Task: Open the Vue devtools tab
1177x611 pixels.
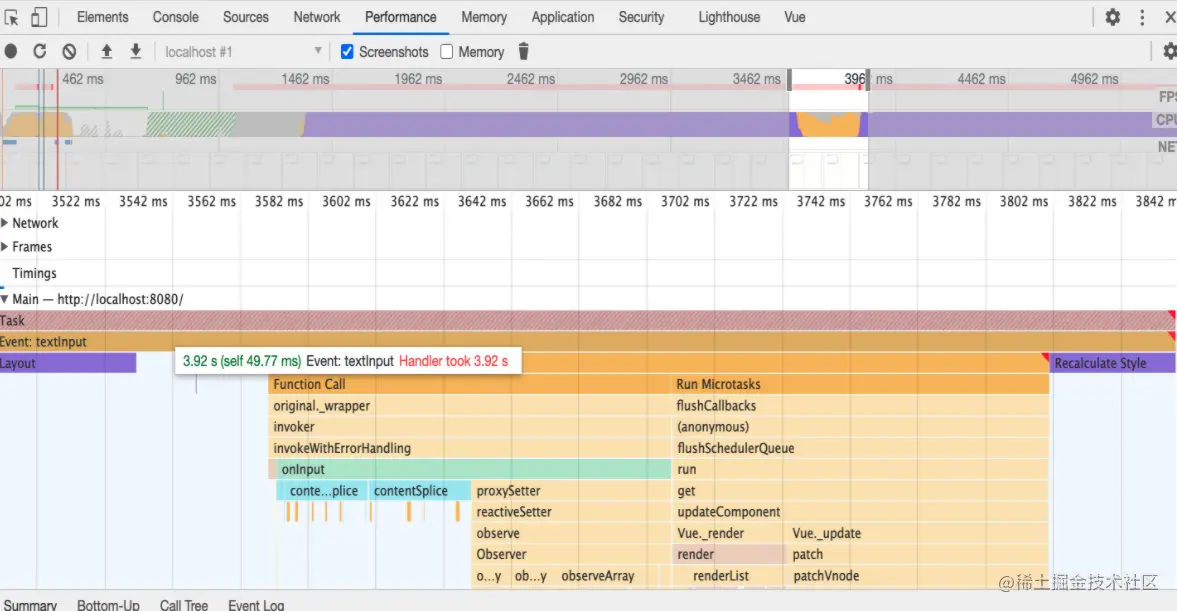Action: [x=795, y=17]
